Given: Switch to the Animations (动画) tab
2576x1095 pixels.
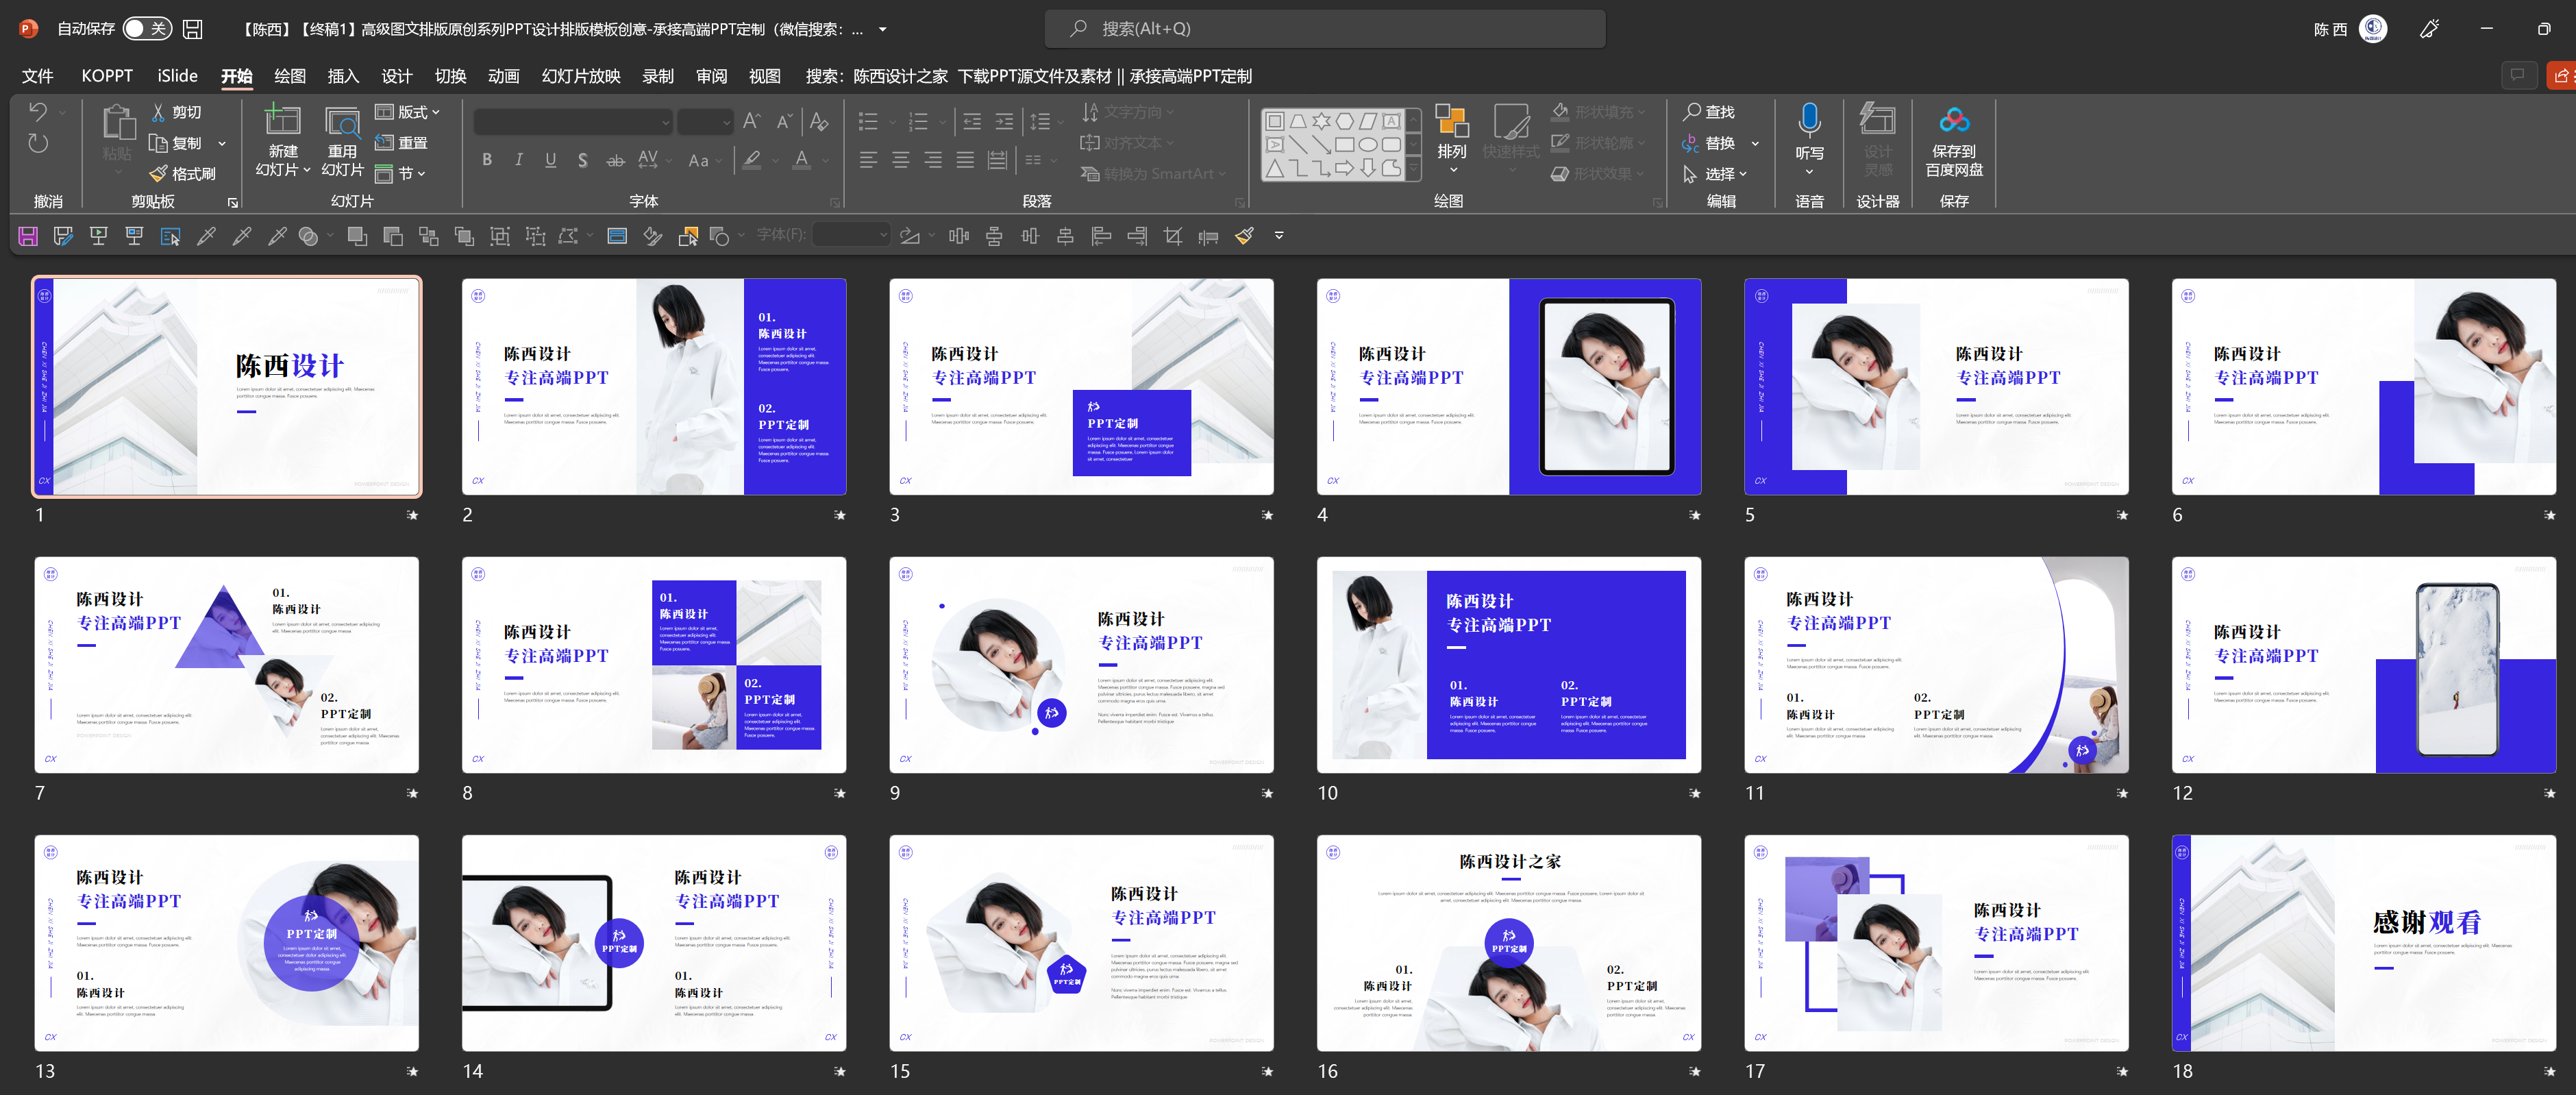Looking at the screenshot, I should point(503,76).
